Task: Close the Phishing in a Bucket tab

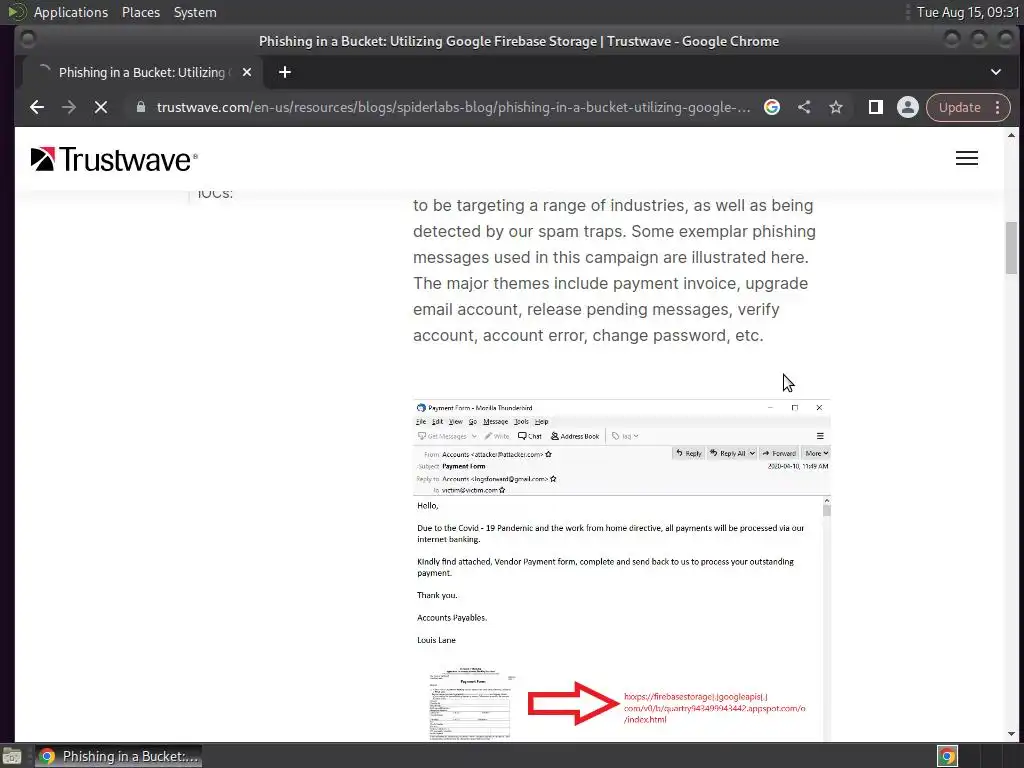Action: (x=247, y=72)
